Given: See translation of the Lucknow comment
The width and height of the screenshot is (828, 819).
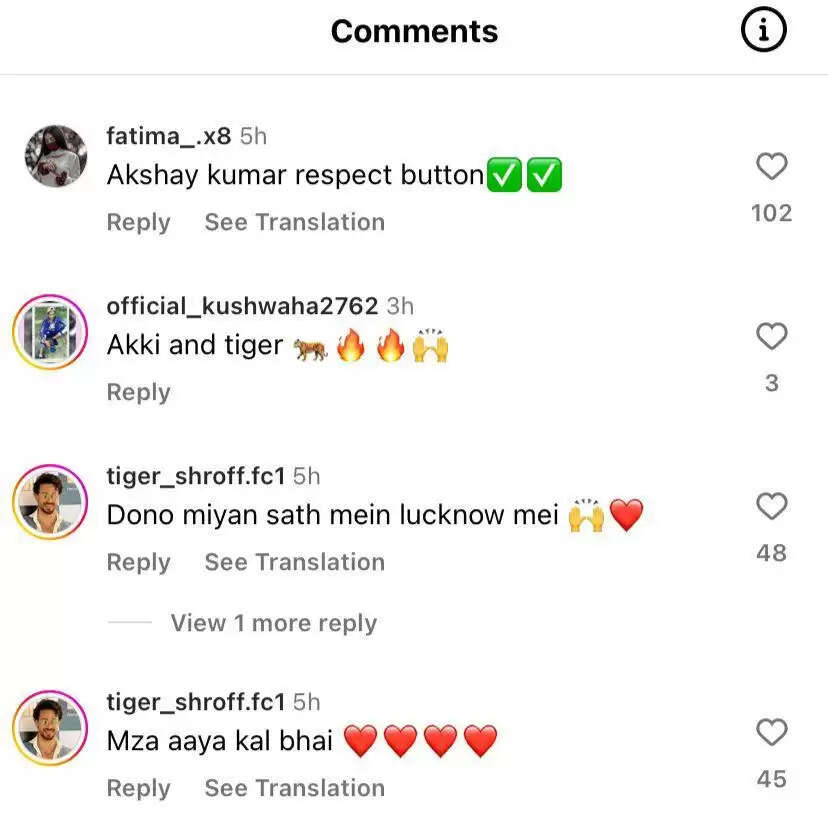Looking at the screenshot, I should click(294, 562).
